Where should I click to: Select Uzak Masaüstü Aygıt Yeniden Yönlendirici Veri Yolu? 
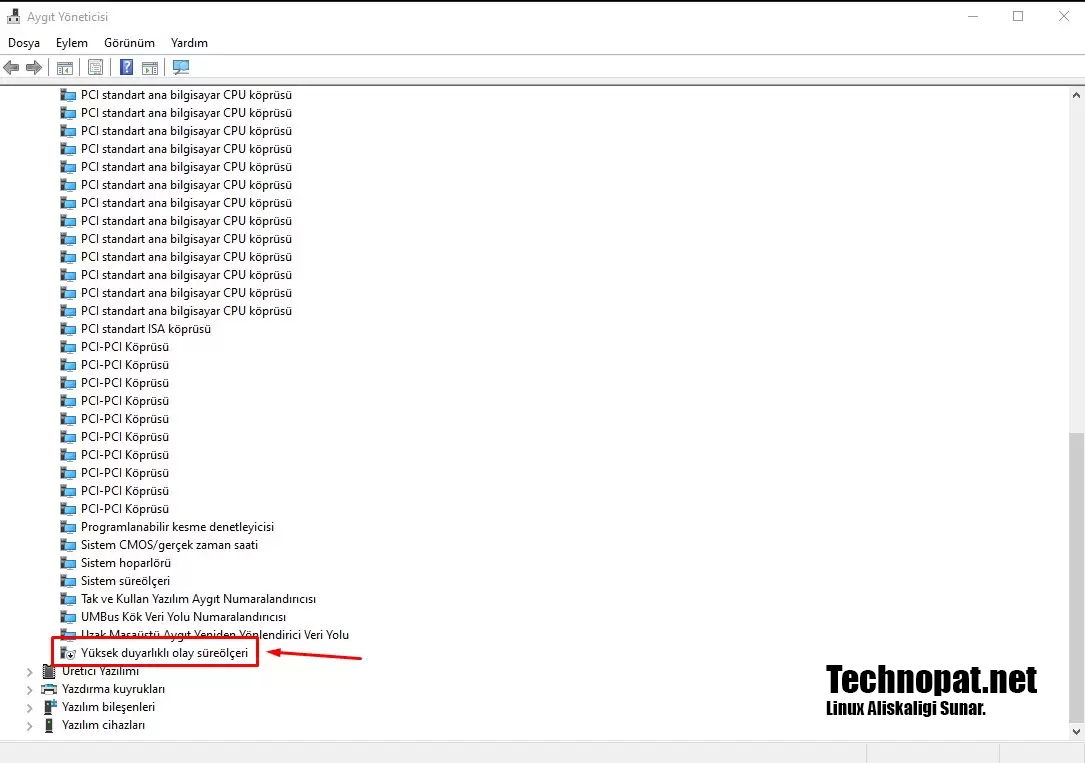(215, 635)
